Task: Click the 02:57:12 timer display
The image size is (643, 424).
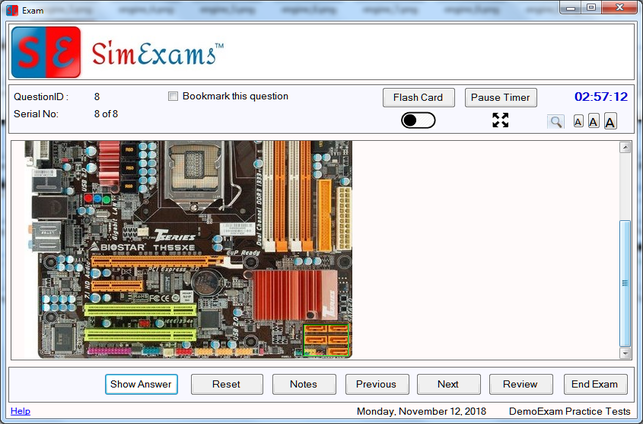Action: point(601,97)
